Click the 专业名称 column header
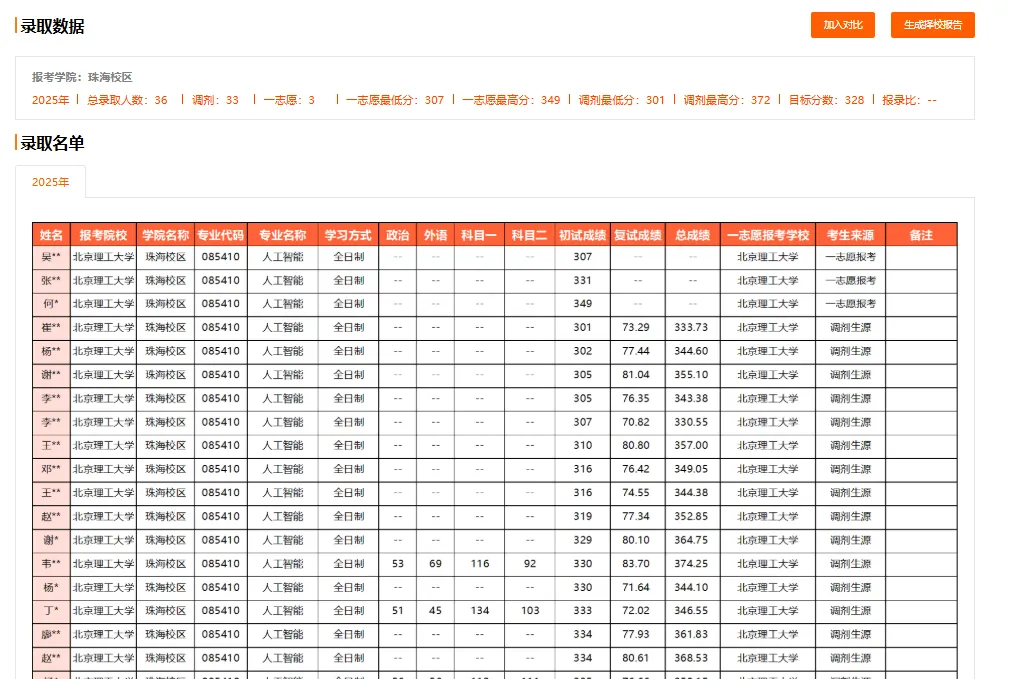The width and height of the screenshot is (1013, 679). 282,235
